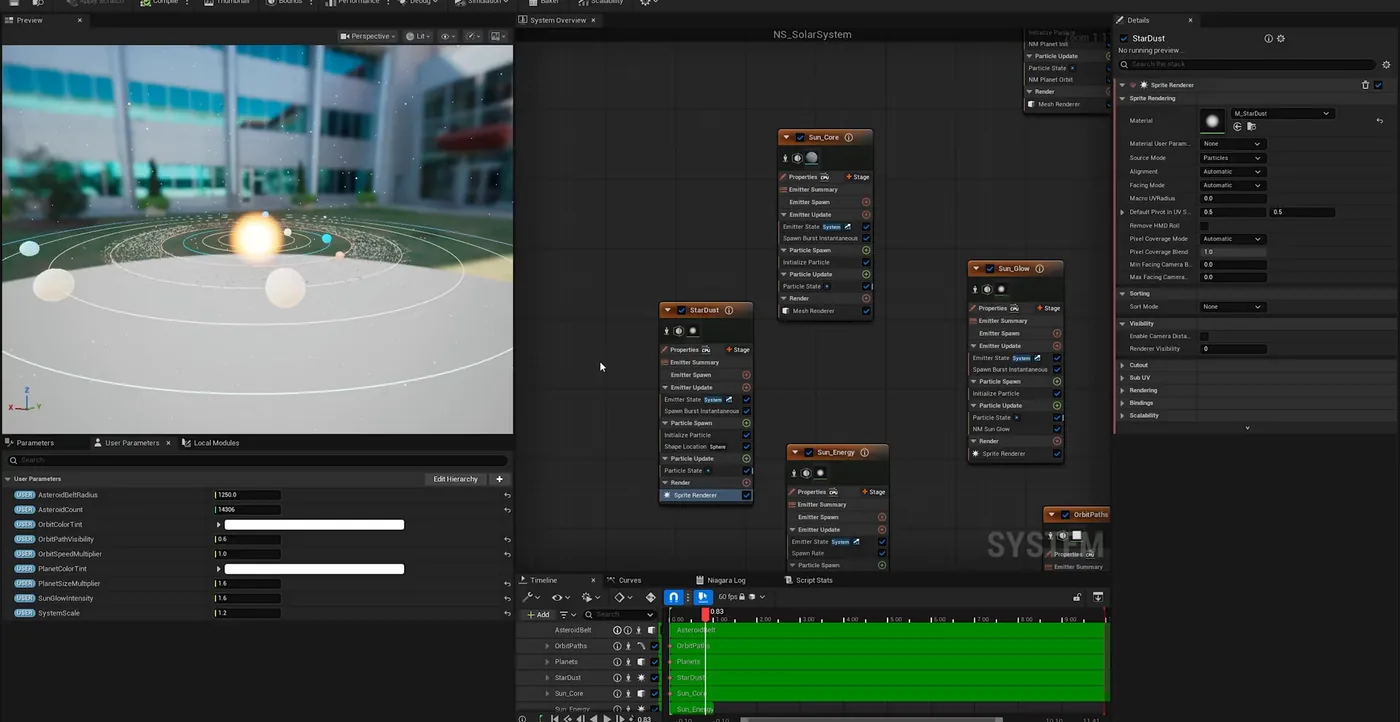1400x722 pixels.
Task: Reset Material to default with arrow icon
Action: 1380,121
